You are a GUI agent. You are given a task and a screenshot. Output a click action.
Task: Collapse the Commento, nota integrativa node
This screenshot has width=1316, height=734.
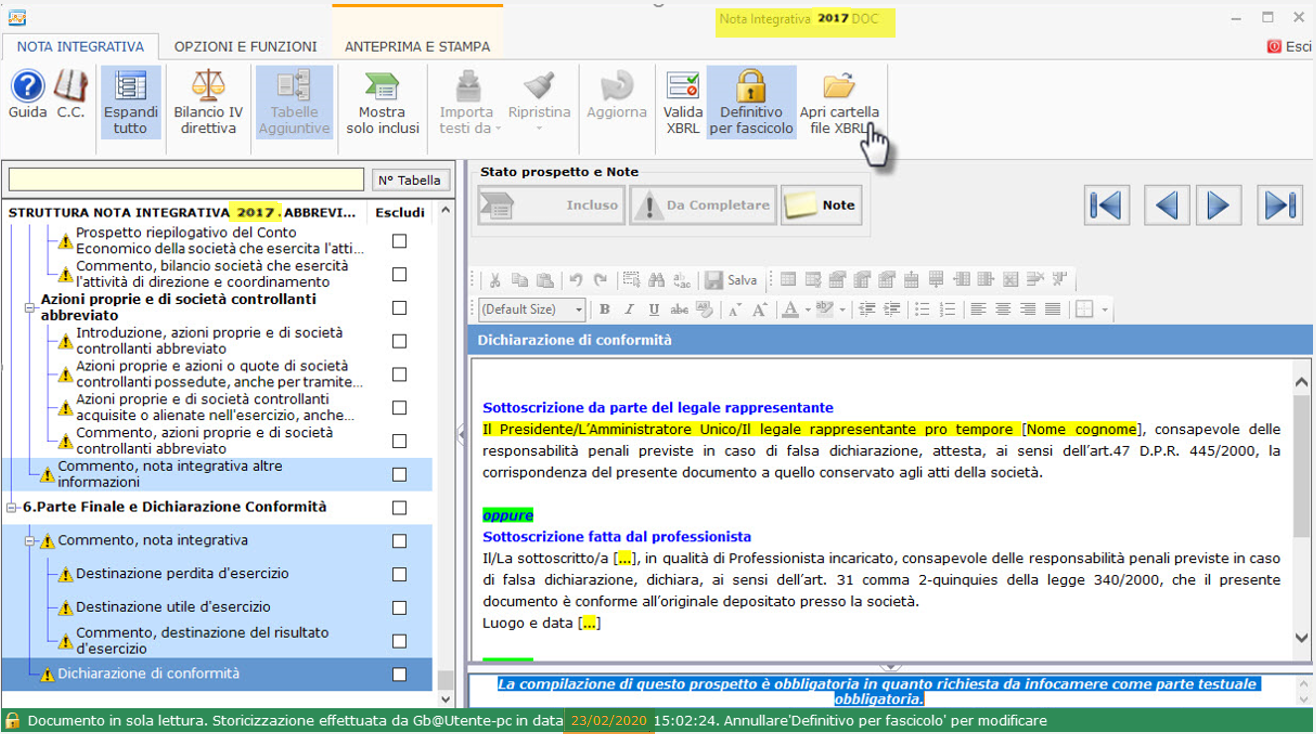30,541
